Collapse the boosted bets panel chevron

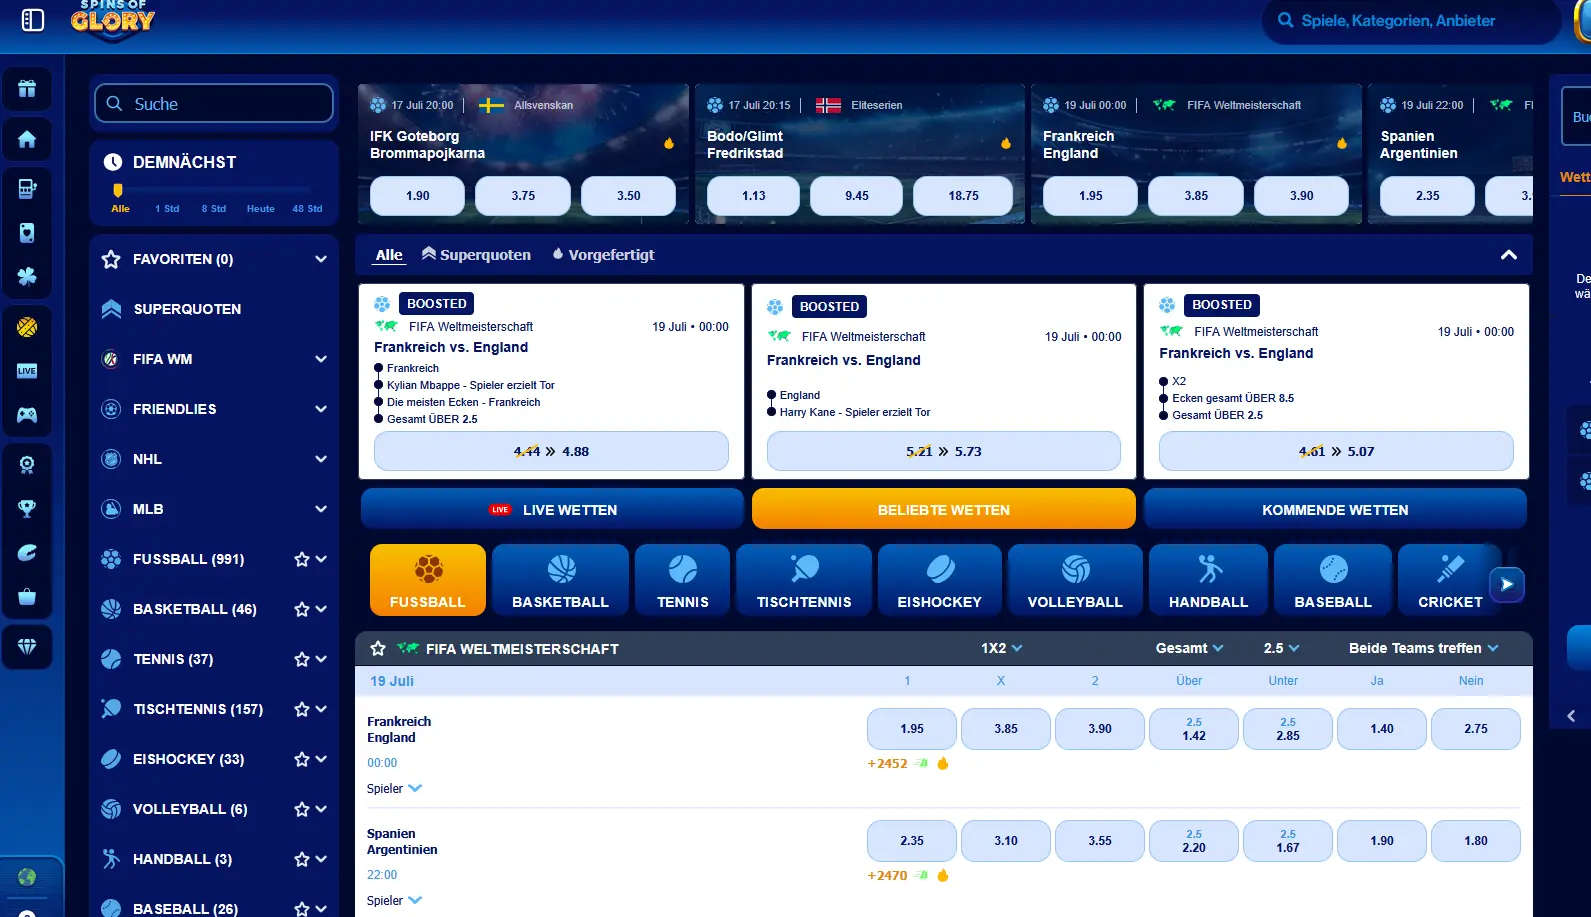[x=1509, y=255]
